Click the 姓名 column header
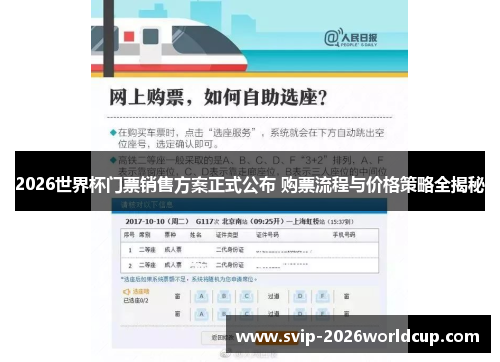Screen dimensions: 500x362 point(196,235)
